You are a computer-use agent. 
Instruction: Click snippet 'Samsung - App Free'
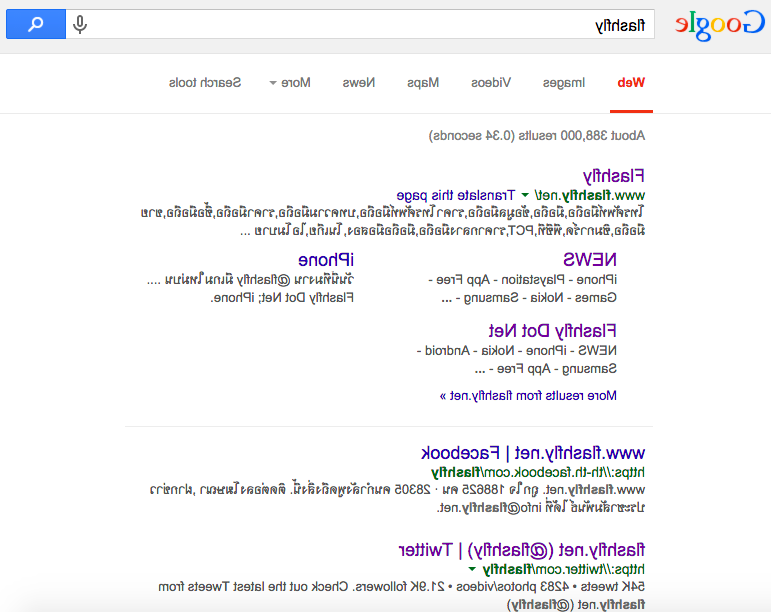pyautogui.click(x=545, y=369)
